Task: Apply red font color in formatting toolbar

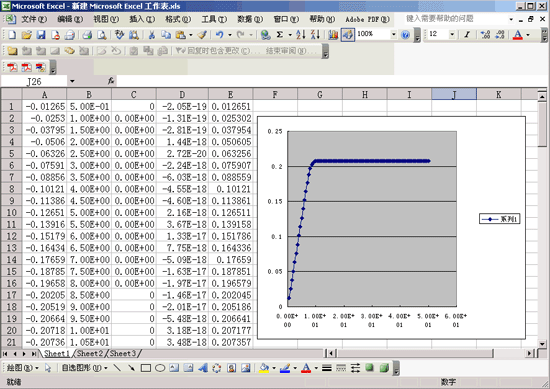Action: [x=518, y=35]
